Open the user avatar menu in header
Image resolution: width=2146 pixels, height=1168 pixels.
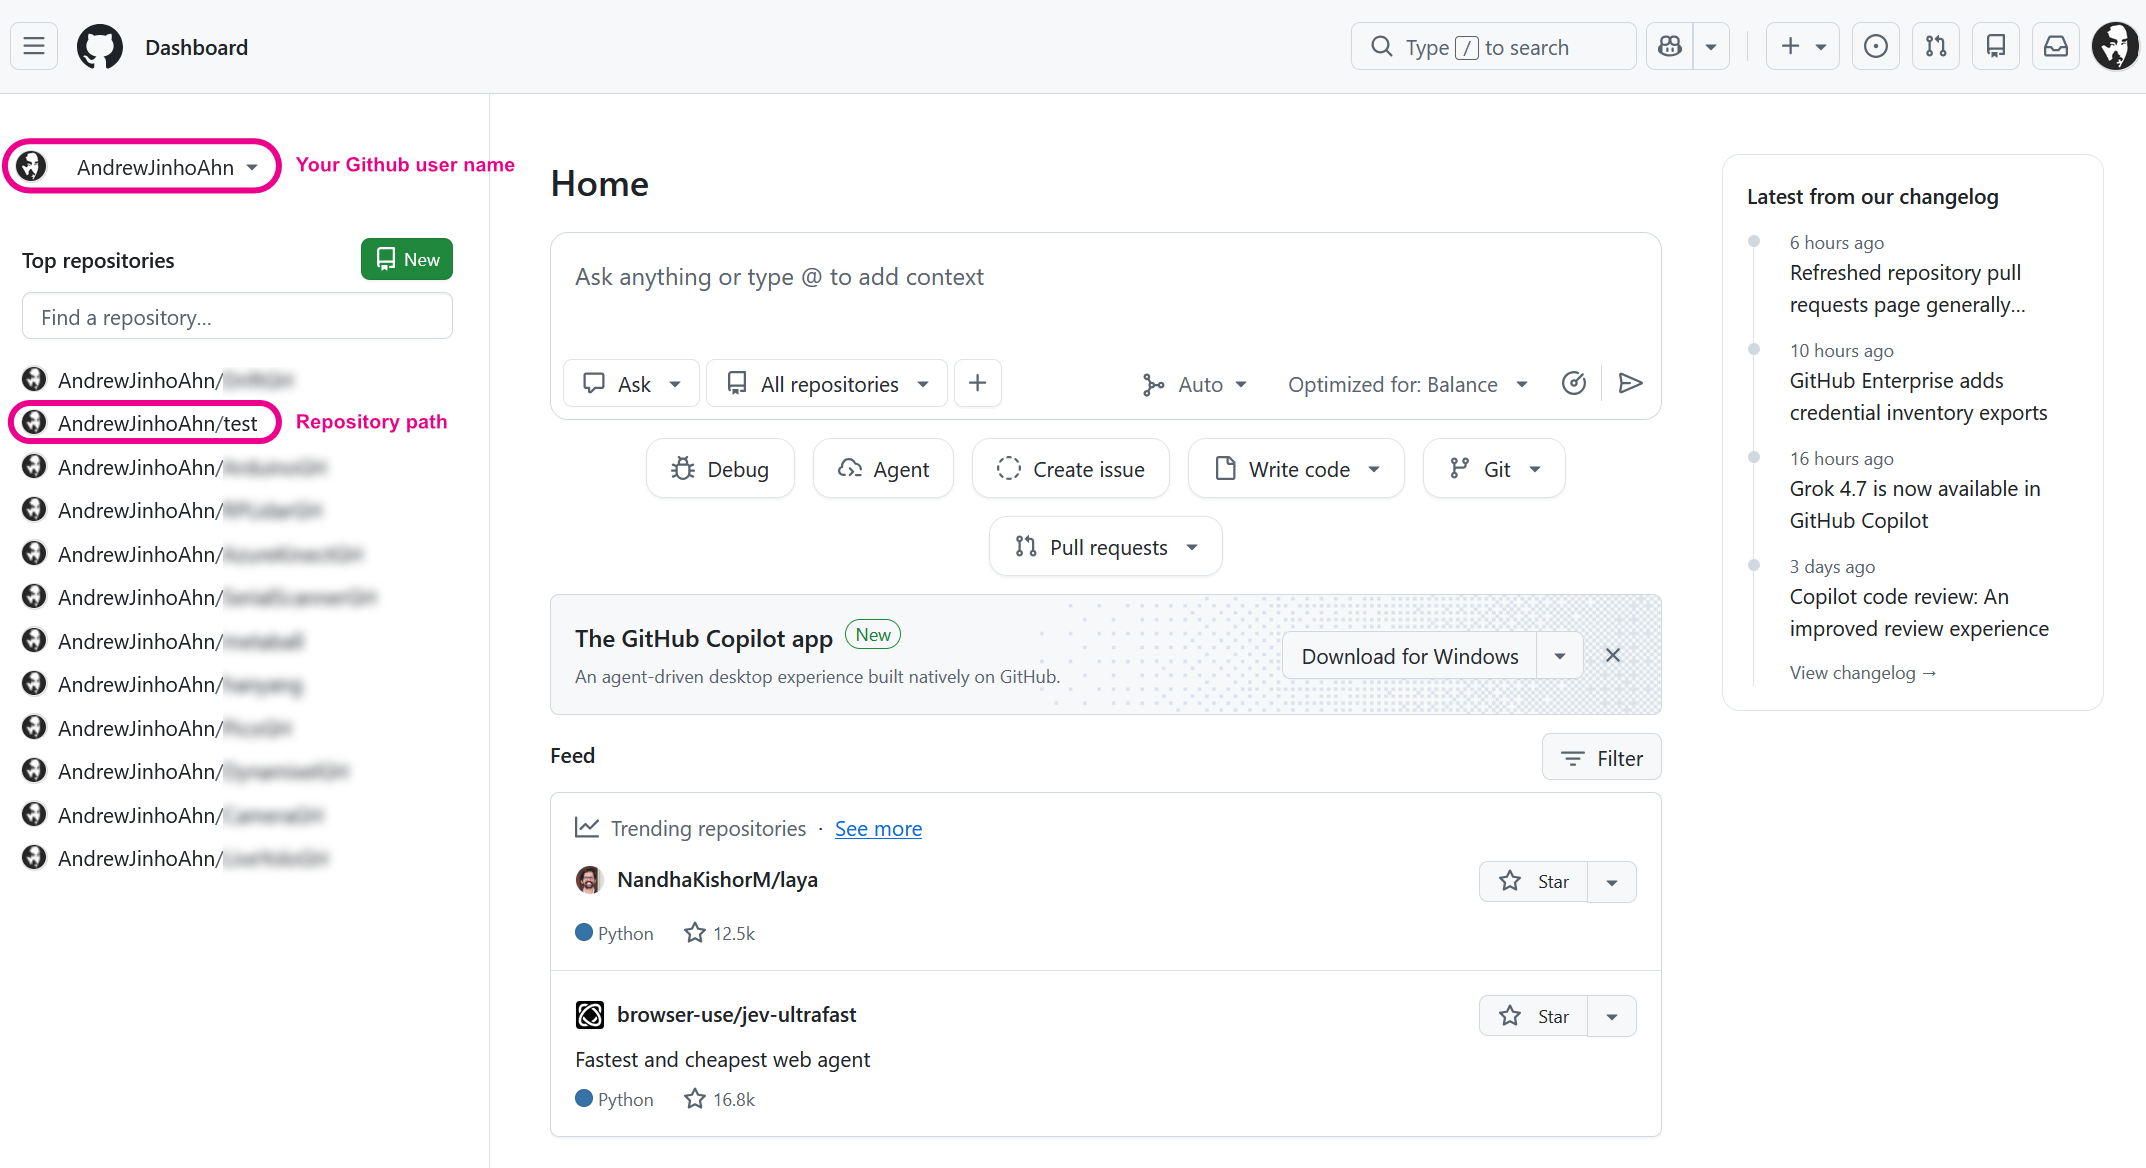coord(2115,47)
